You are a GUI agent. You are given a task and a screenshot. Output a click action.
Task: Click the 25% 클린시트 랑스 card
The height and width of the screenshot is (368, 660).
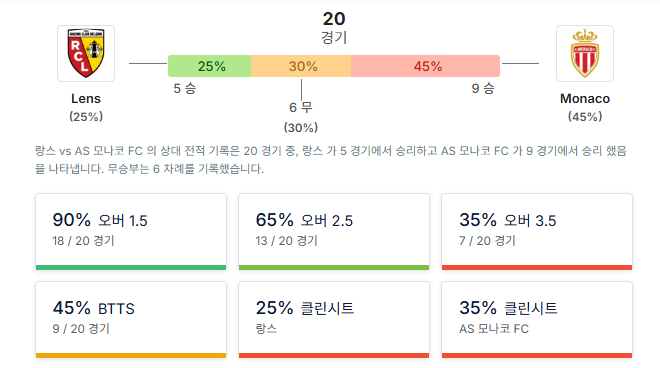click(334, 320)
